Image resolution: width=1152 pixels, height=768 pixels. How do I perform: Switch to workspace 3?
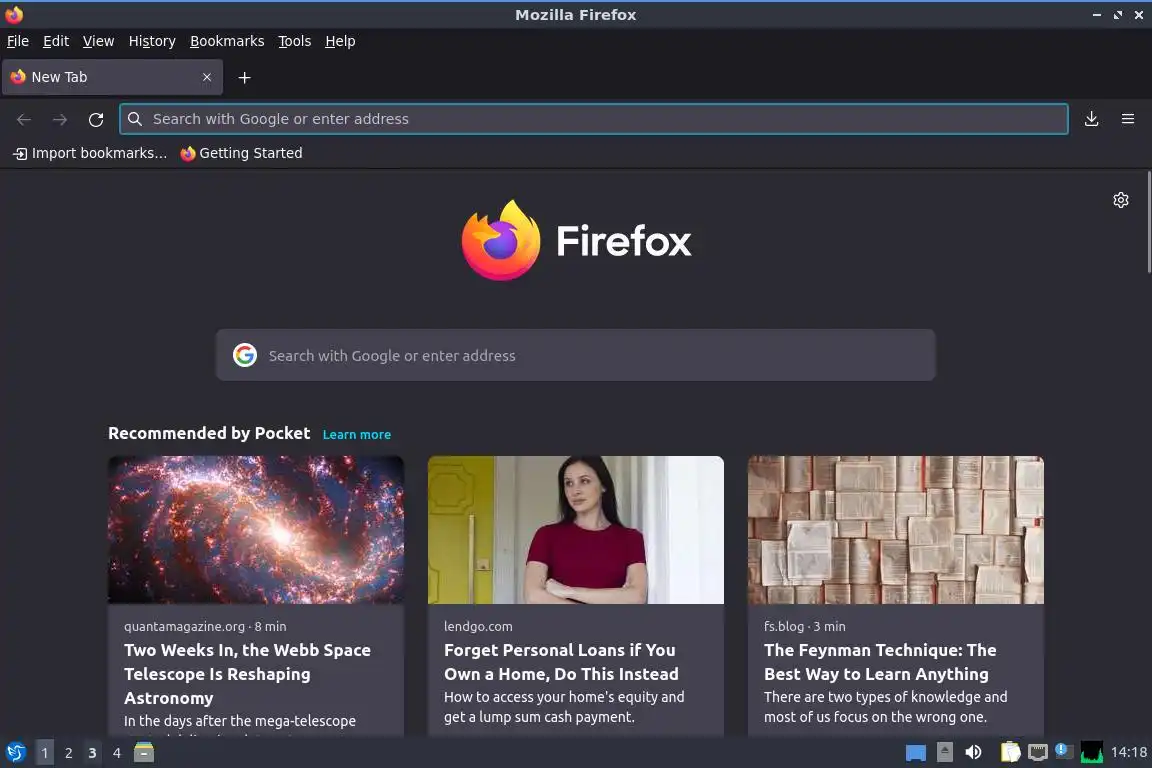click(93, 753)
